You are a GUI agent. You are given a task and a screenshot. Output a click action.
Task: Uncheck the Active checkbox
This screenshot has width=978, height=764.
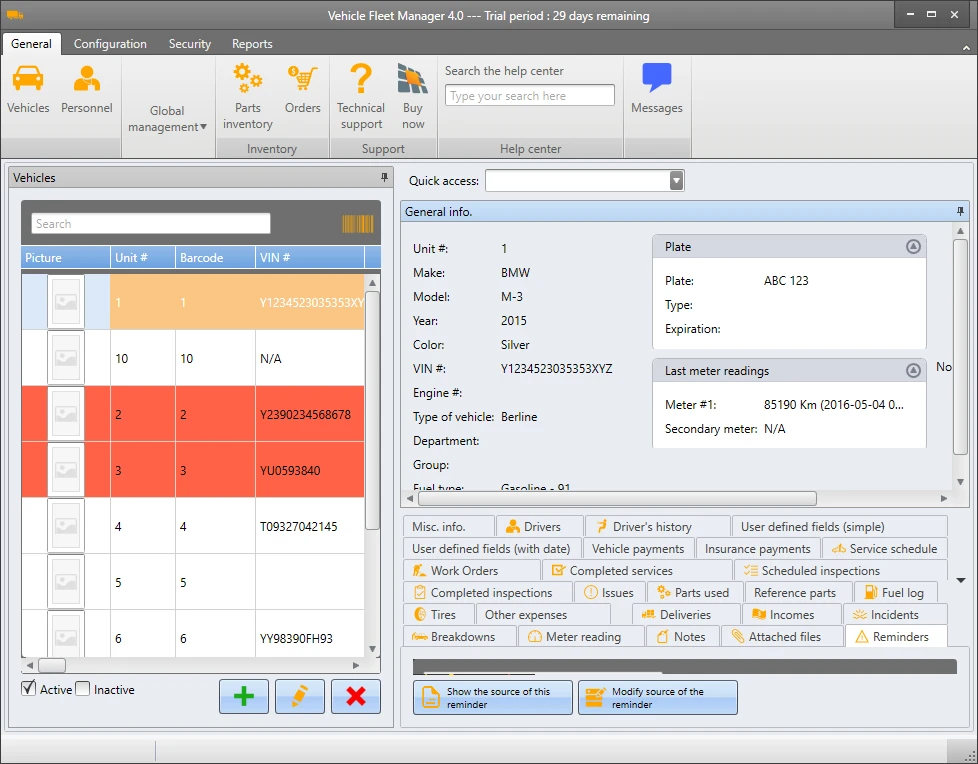(29, 689)
